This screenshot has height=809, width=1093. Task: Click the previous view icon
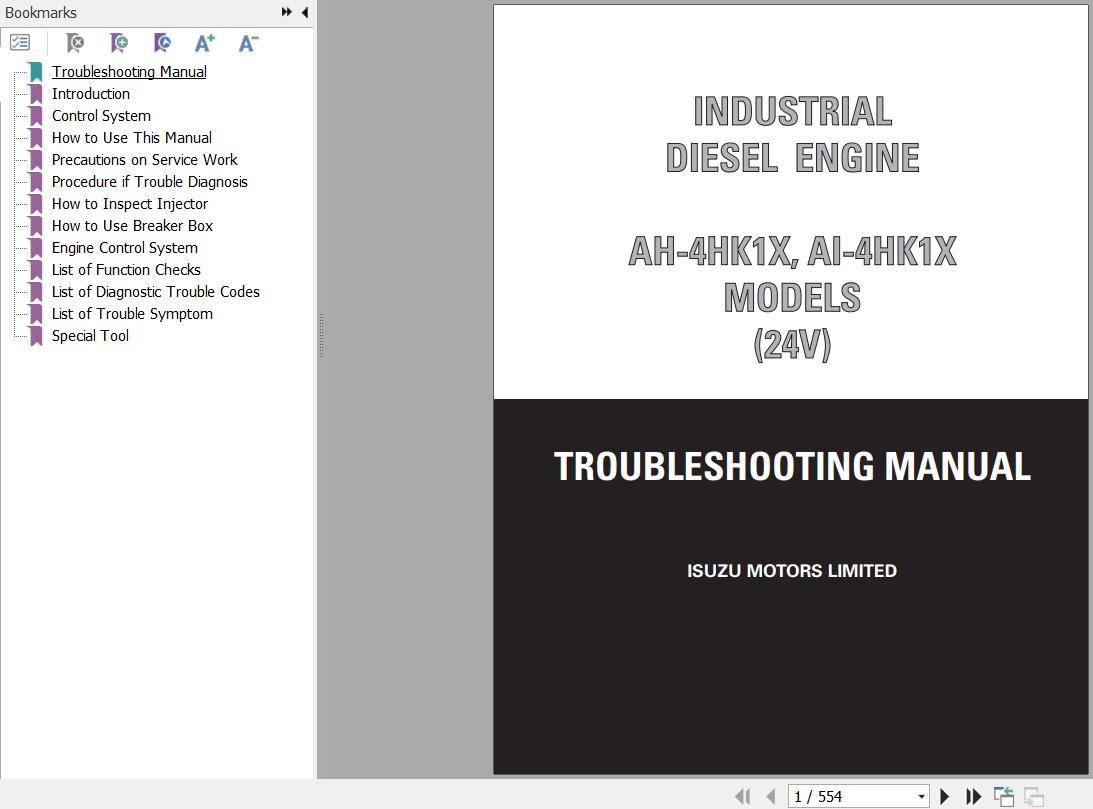(1003, 796)
